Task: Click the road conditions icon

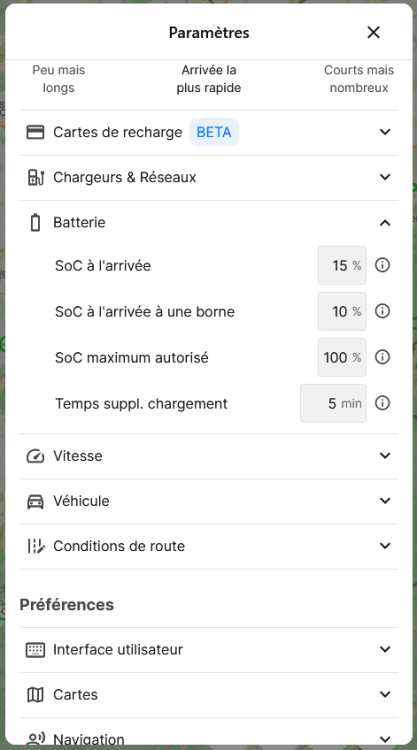Action: click(x=35, y=546)
